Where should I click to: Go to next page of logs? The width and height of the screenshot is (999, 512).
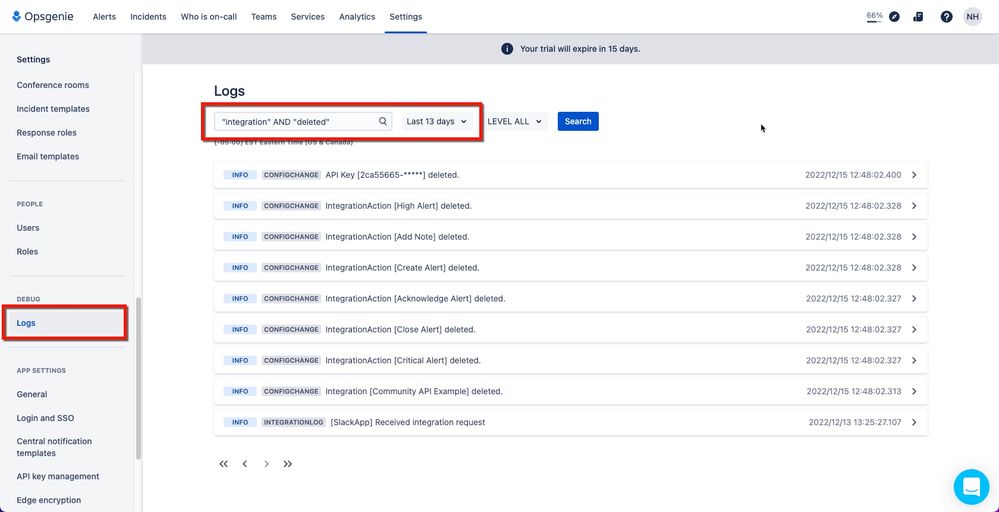266,464
